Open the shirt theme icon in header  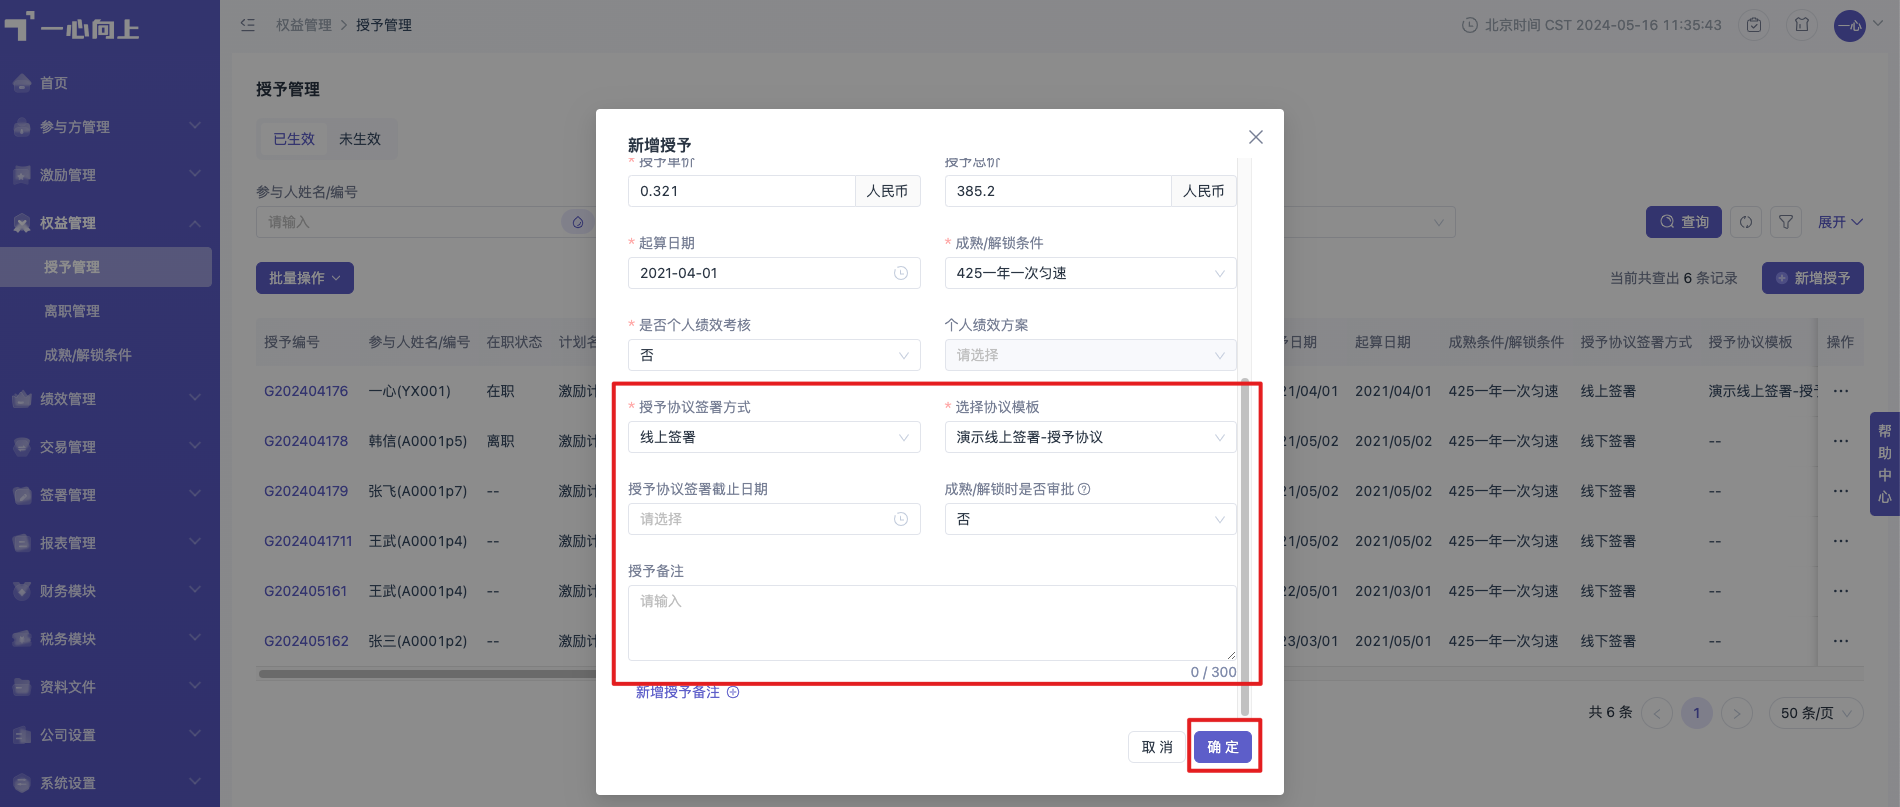click(x=1802, y=25)
